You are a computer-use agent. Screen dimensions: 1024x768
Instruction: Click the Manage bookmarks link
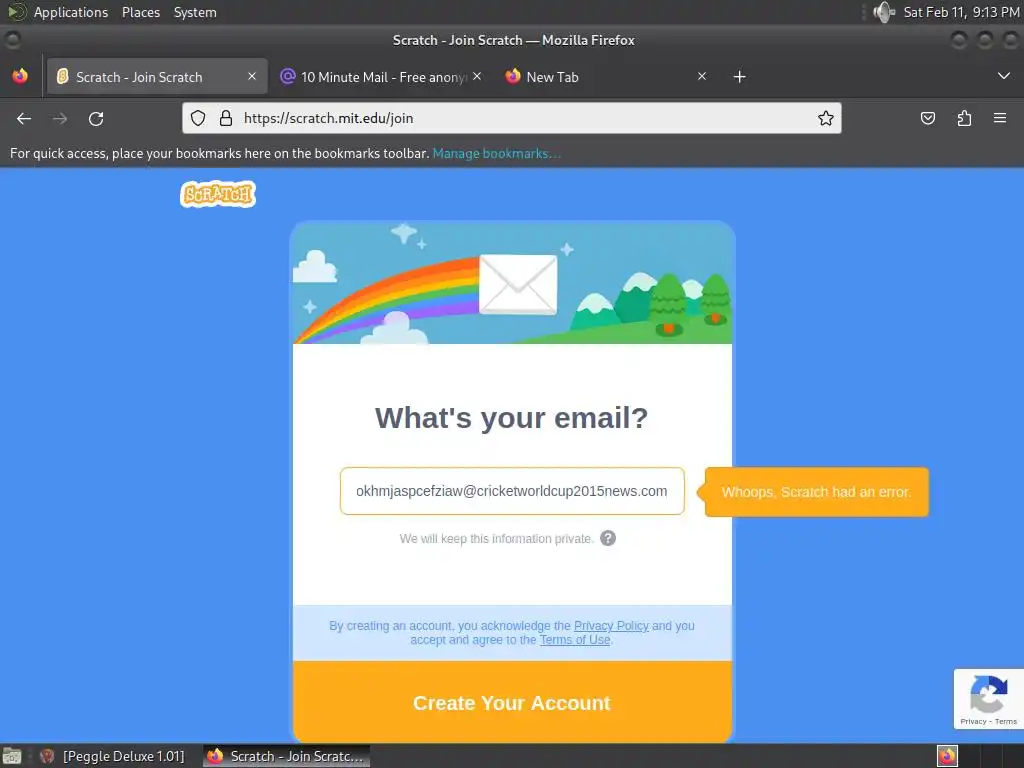(496, 153)
